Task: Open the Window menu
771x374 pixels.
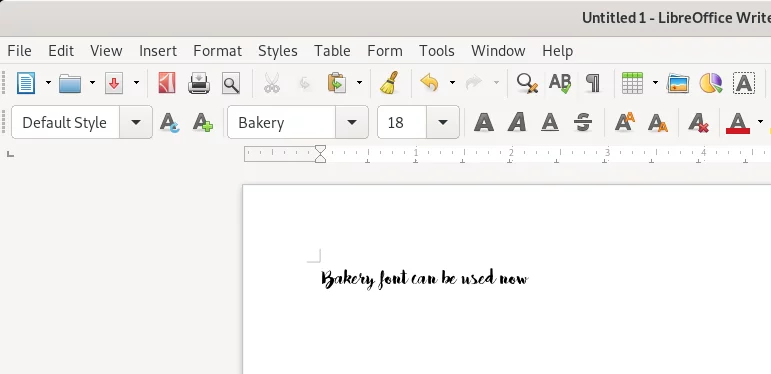Action: click(498, 51)
